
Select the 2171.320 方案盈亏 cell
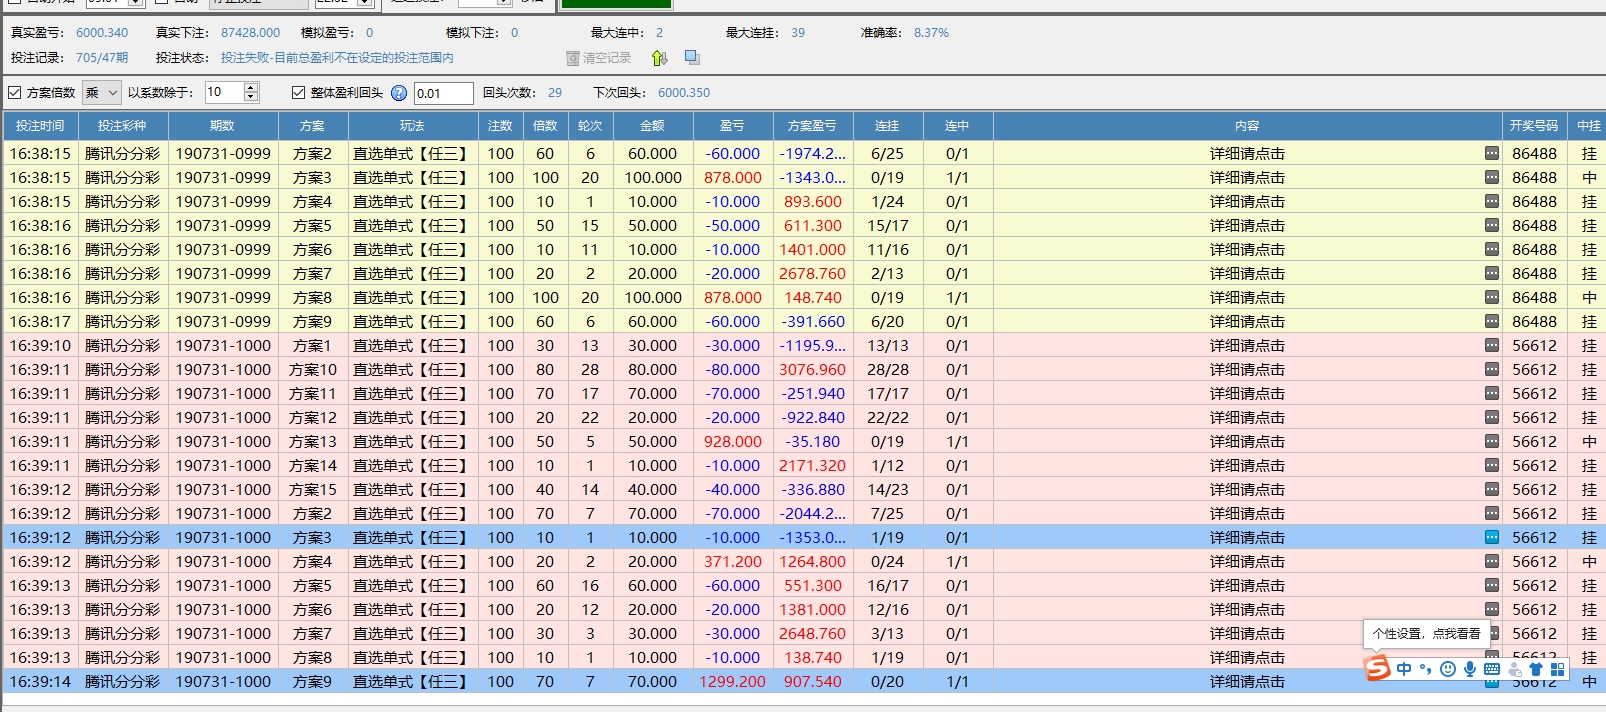[812, 466]
